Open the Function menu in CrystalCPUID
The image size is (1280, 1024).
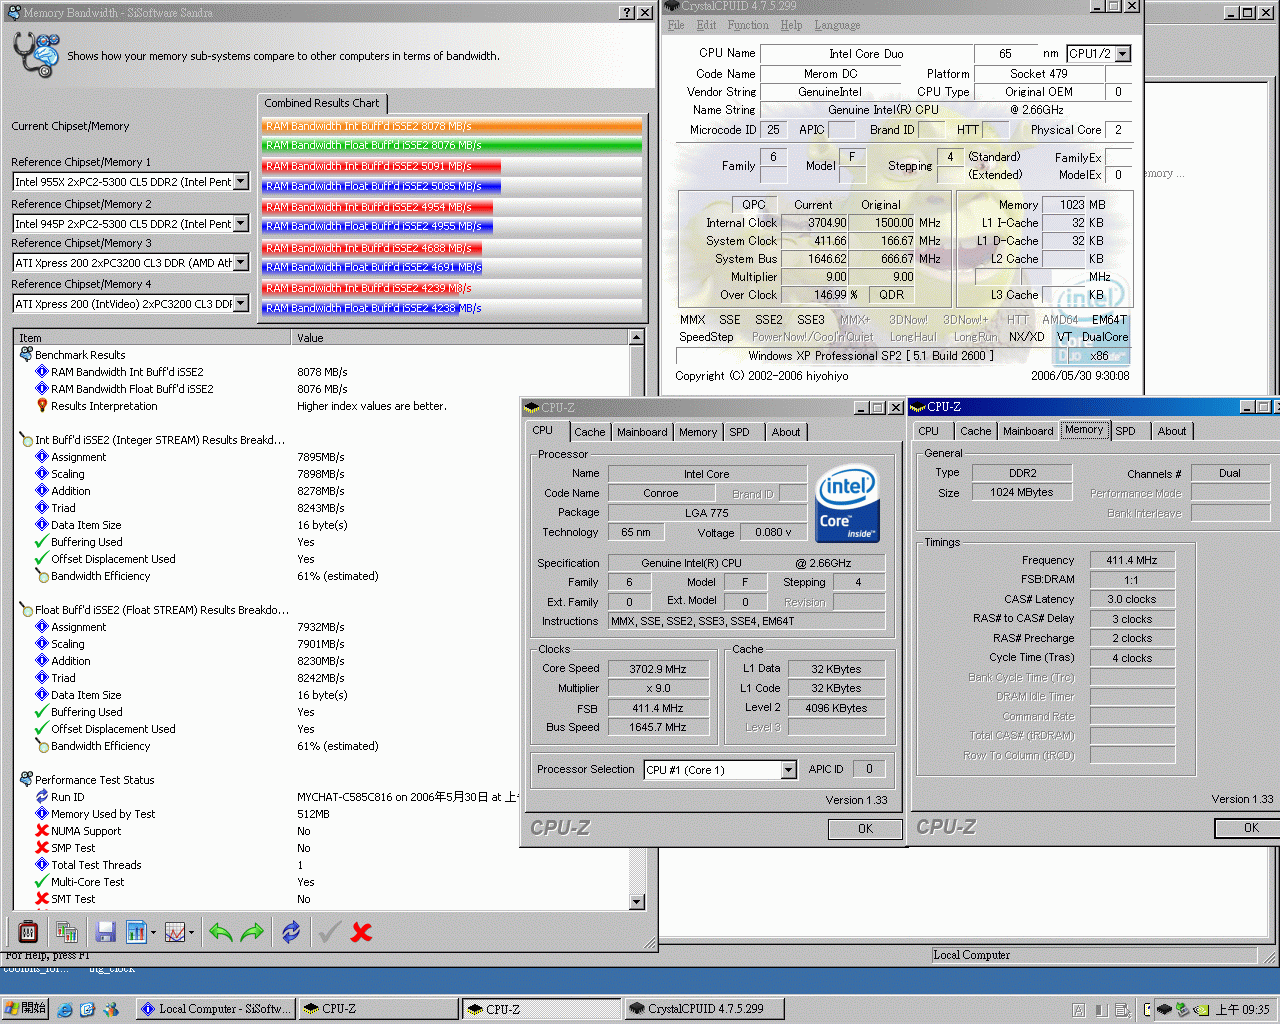point(748,25)
